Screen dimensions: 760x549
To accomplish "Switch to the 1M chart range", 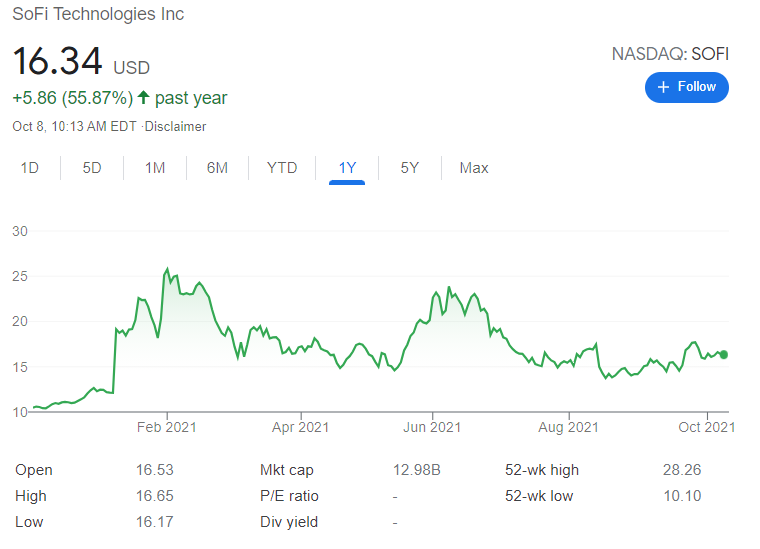I will 155,168.
